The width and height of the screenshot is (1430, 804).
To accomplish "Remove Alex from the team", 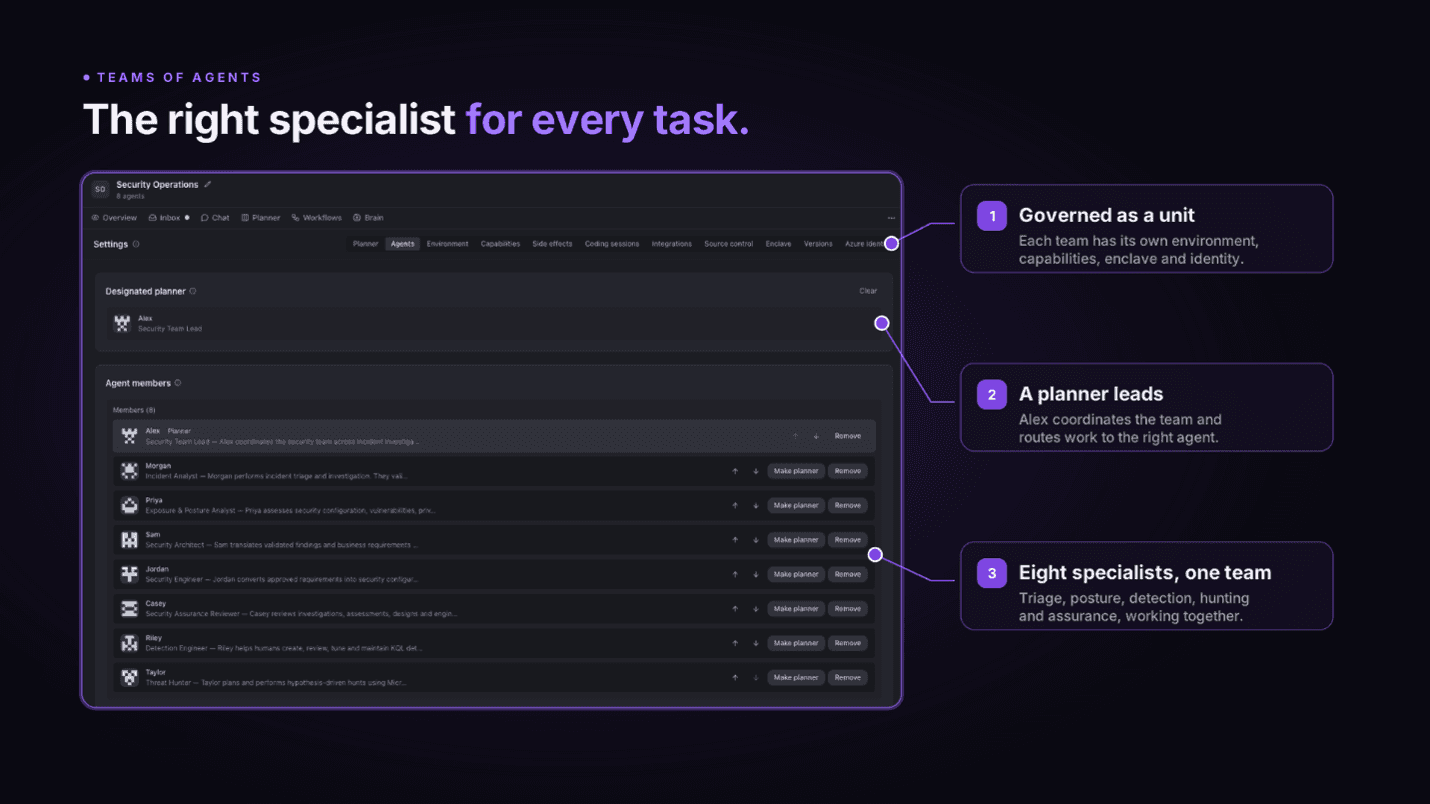I will click(848, 436).
